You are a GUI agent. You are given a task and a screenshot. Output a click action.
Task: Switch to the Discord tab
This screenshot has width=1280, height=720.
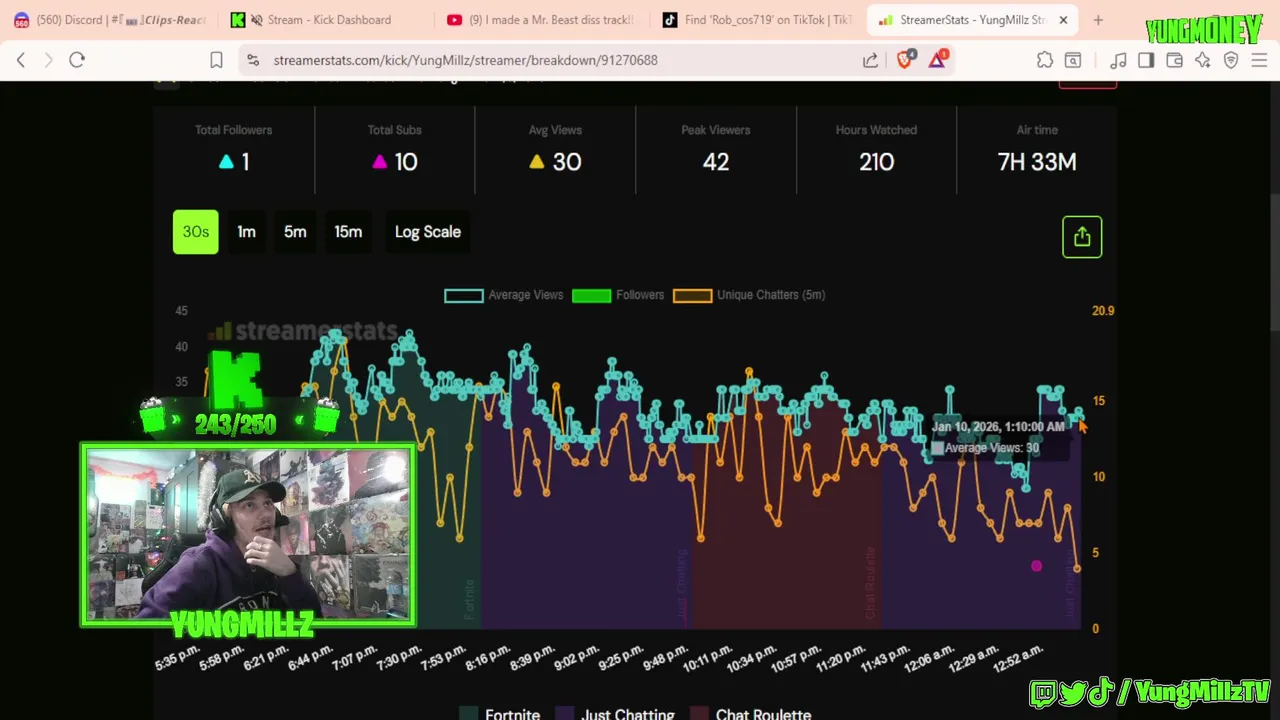pyautogui.click(x=108, y=20)
